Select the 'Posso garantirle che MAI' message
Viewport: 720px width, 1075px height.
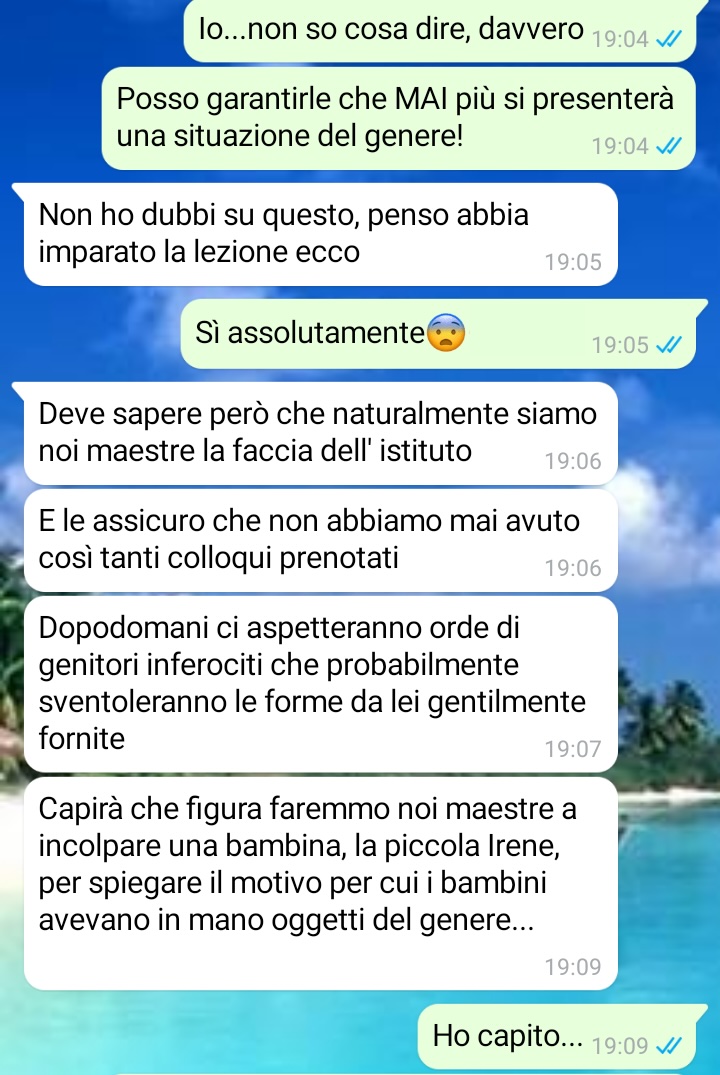click(x=398, y=118)
